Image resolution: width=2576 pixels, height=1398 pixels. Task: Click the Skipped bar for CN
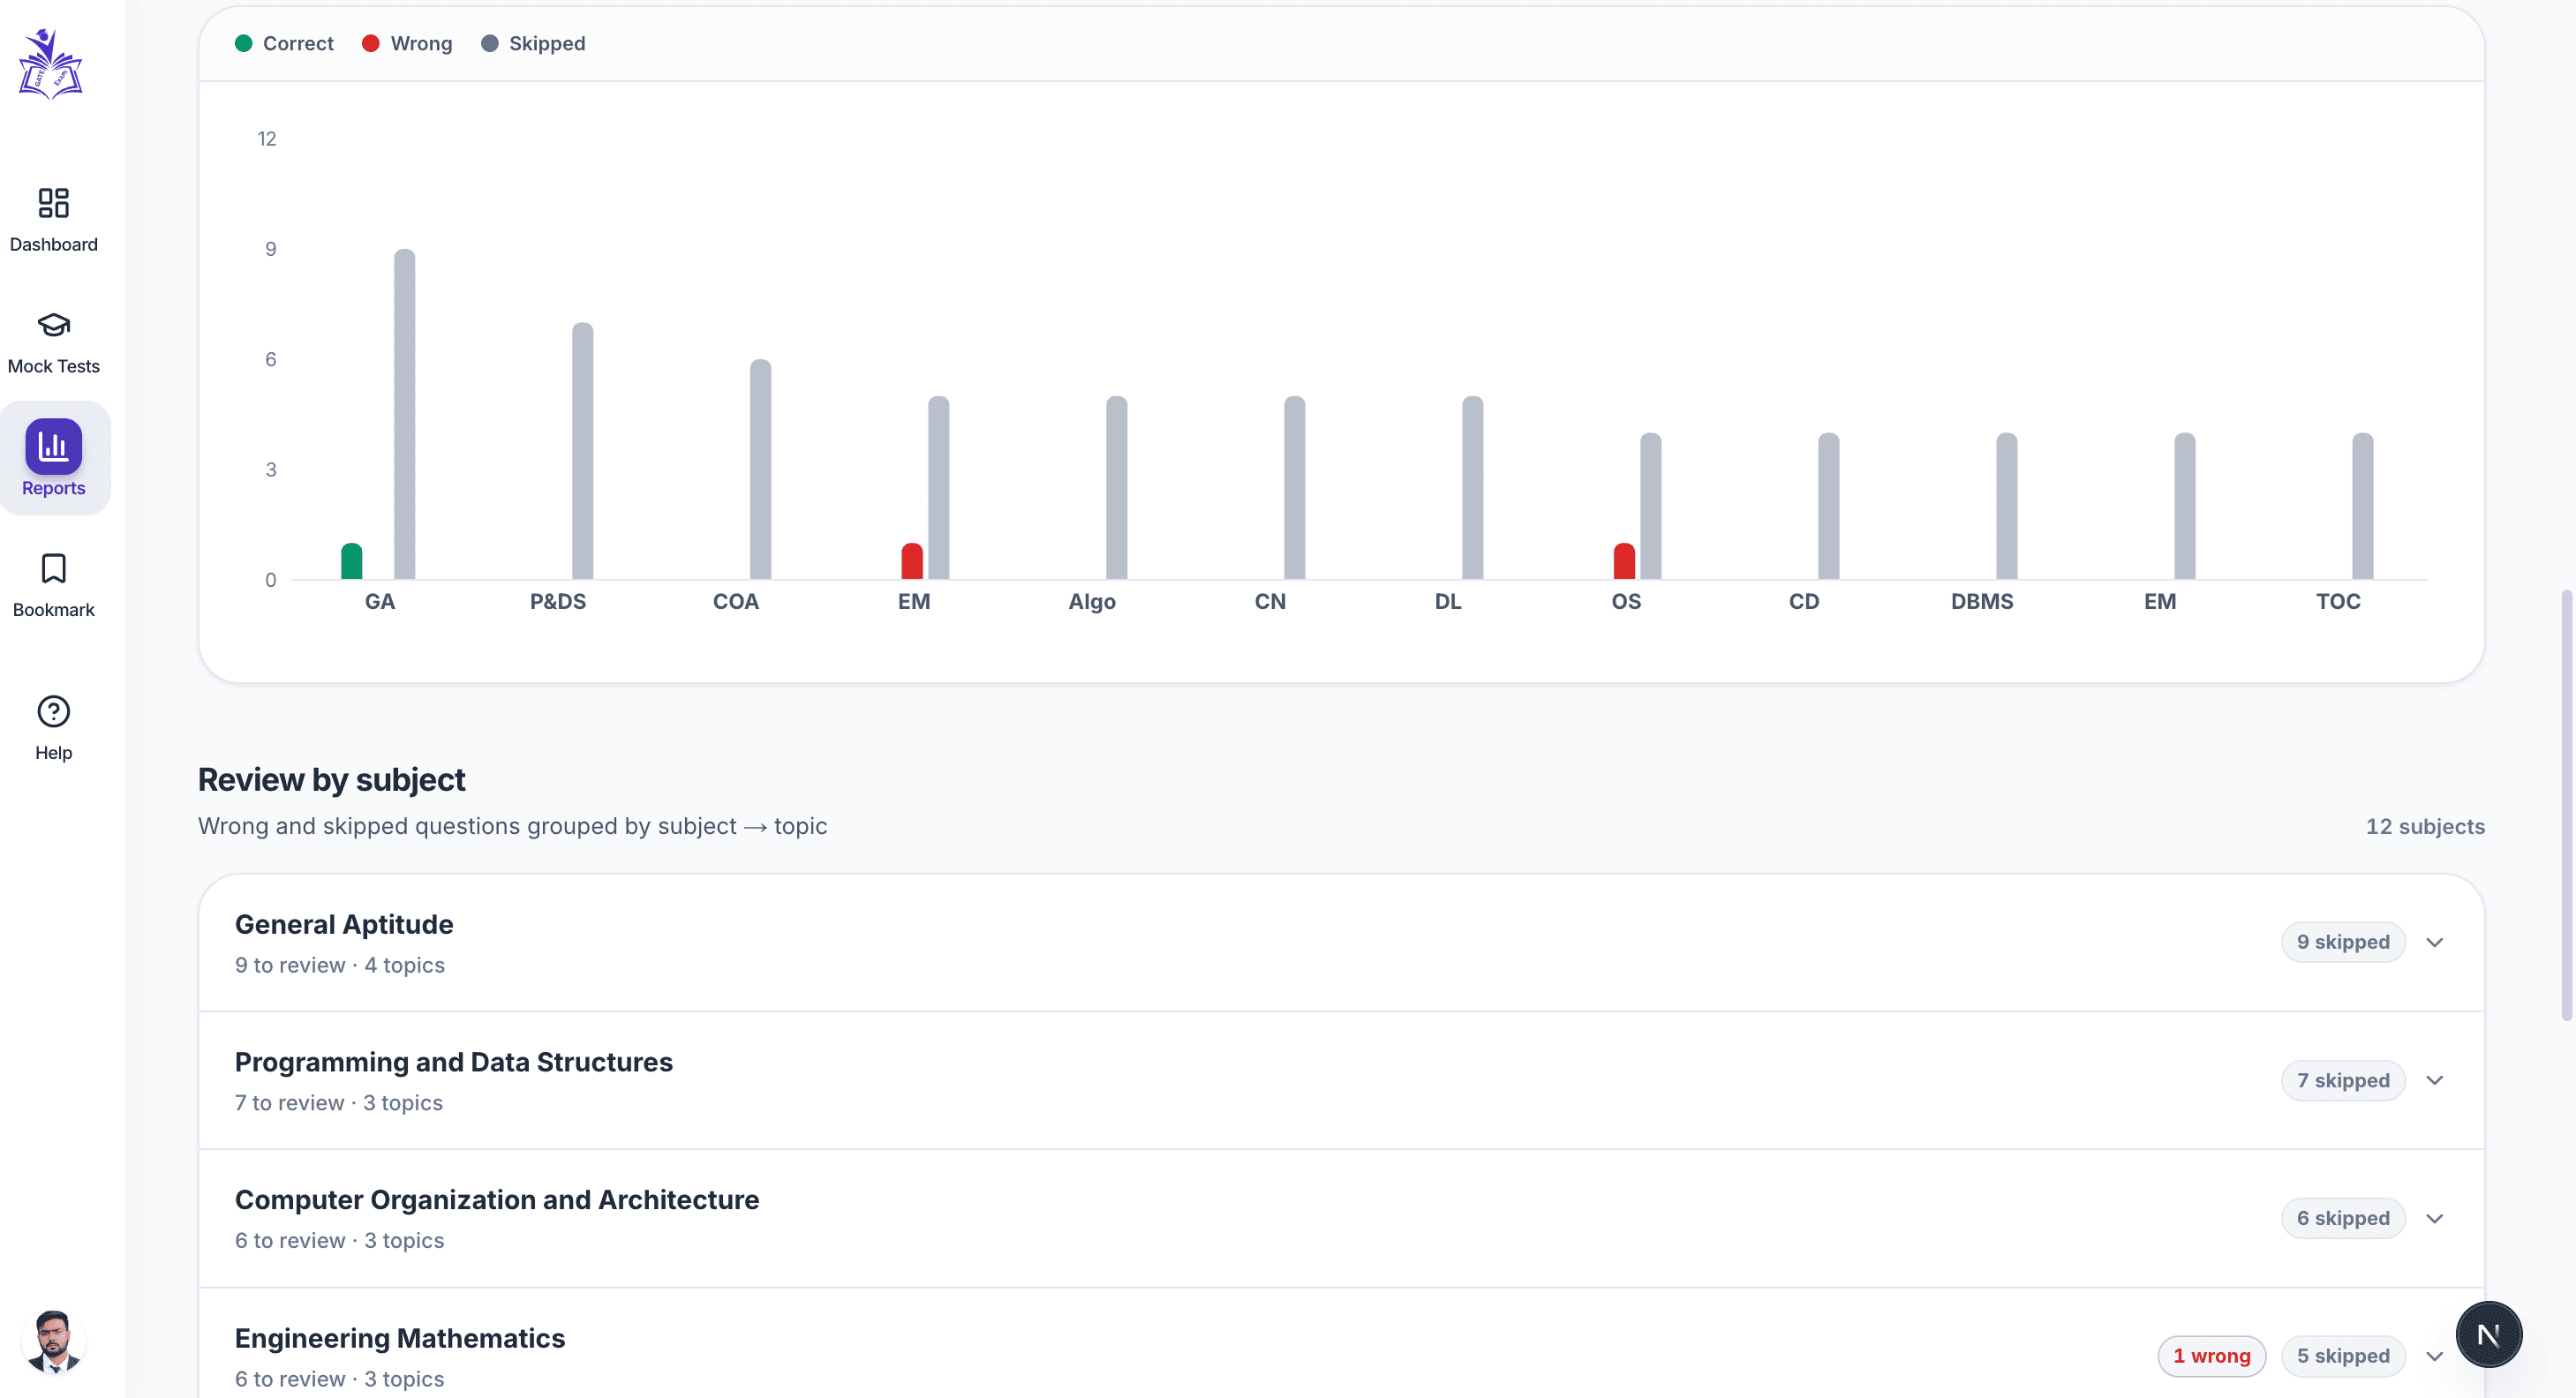(x=1294, y=488)
